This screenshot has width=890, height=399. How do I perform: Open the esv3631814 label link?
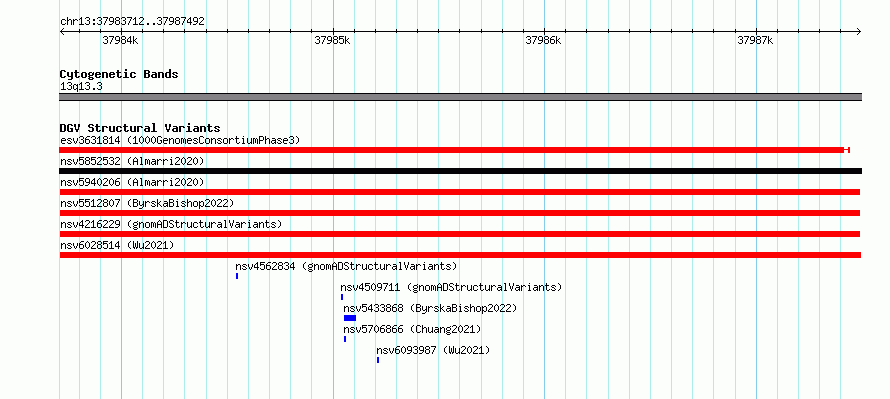pos(180,140)
